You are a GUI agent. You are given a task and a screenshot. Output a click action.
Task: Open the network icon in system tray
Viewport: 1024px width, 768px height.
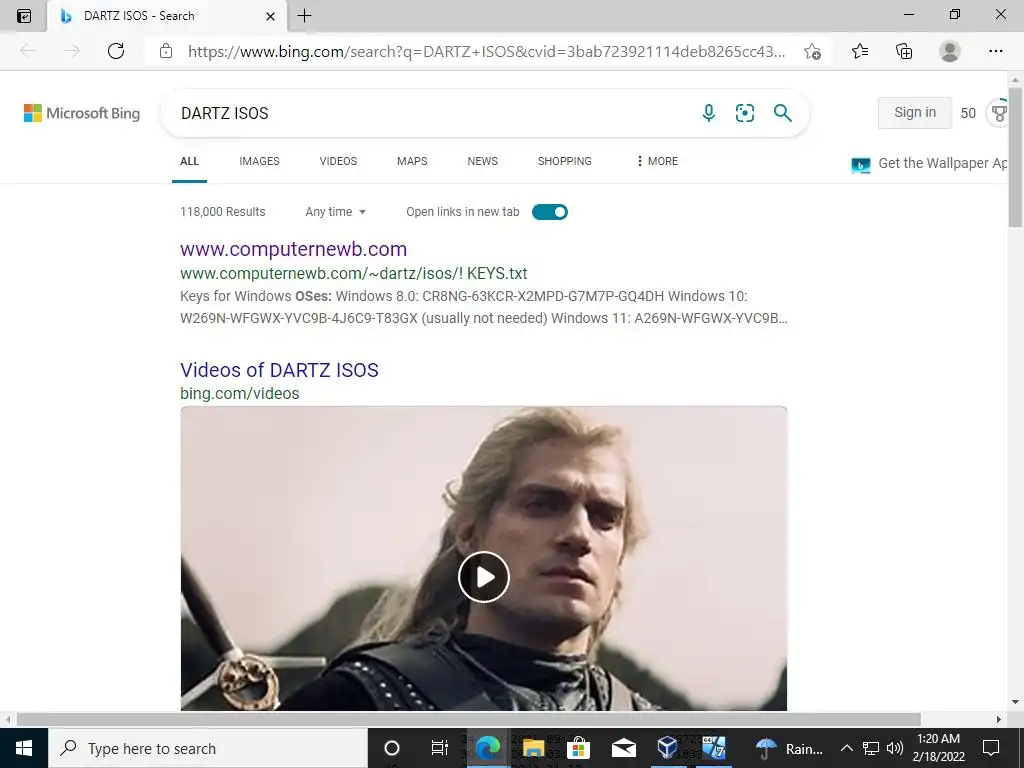point(871,748)
